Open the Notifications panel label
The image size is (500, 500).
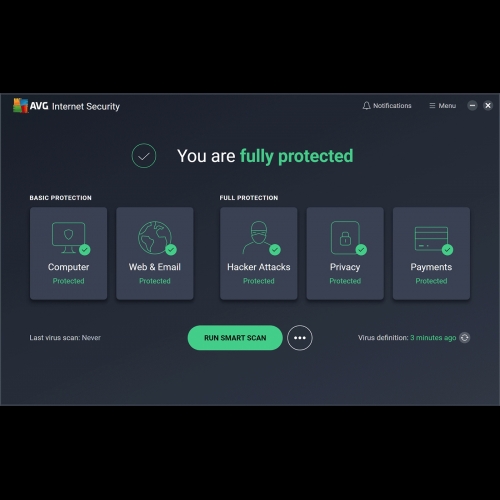click(392, 106)
